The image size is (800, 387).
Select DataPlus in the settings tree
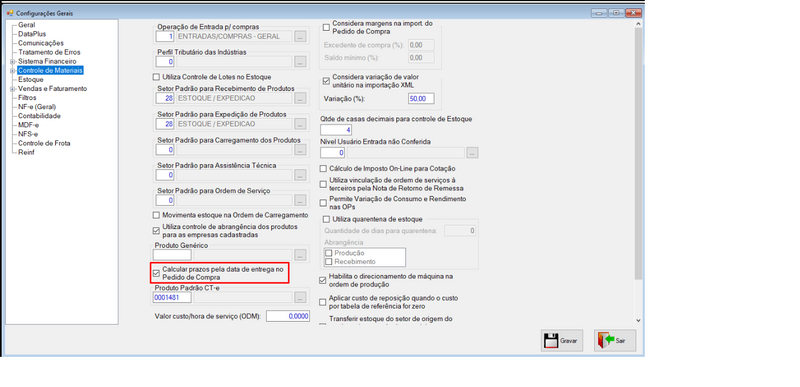click(32, 34)
